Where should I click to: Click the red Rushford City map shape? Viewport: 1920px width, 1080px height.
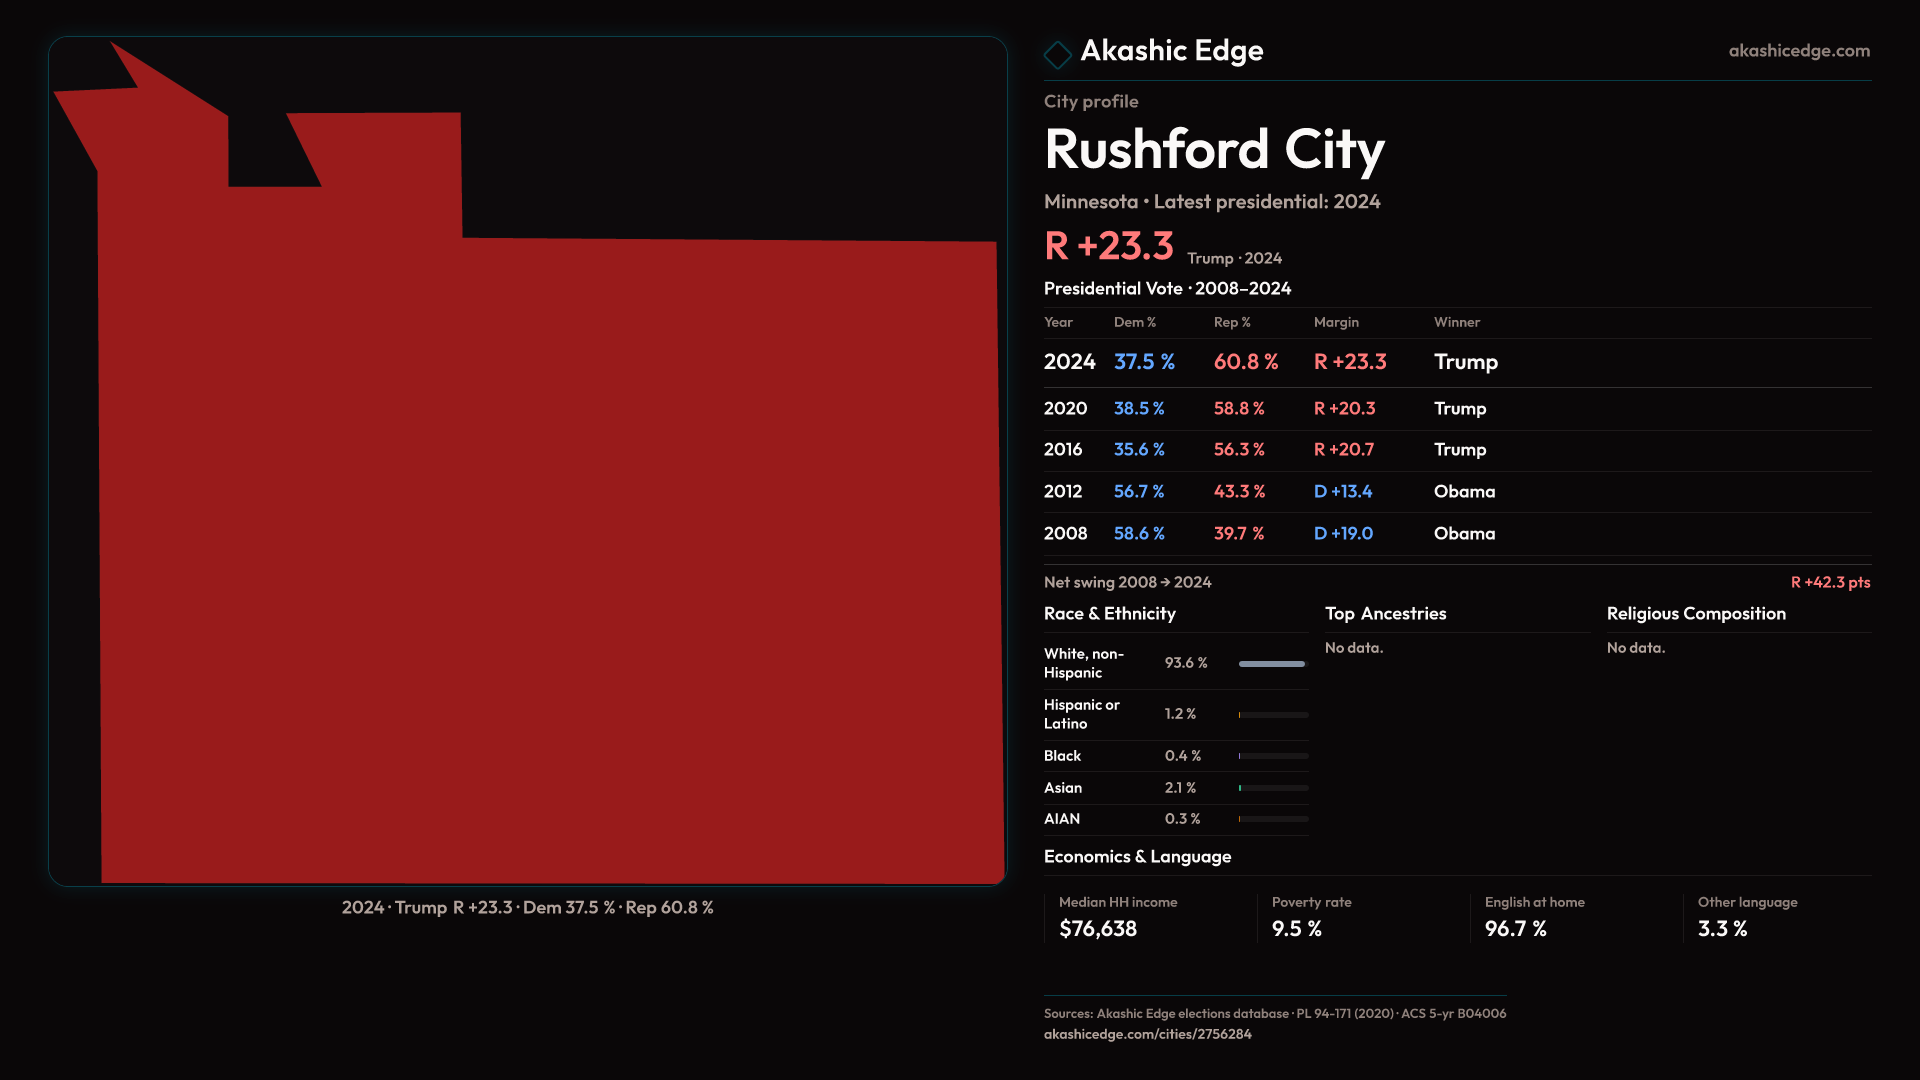(550, 560)
